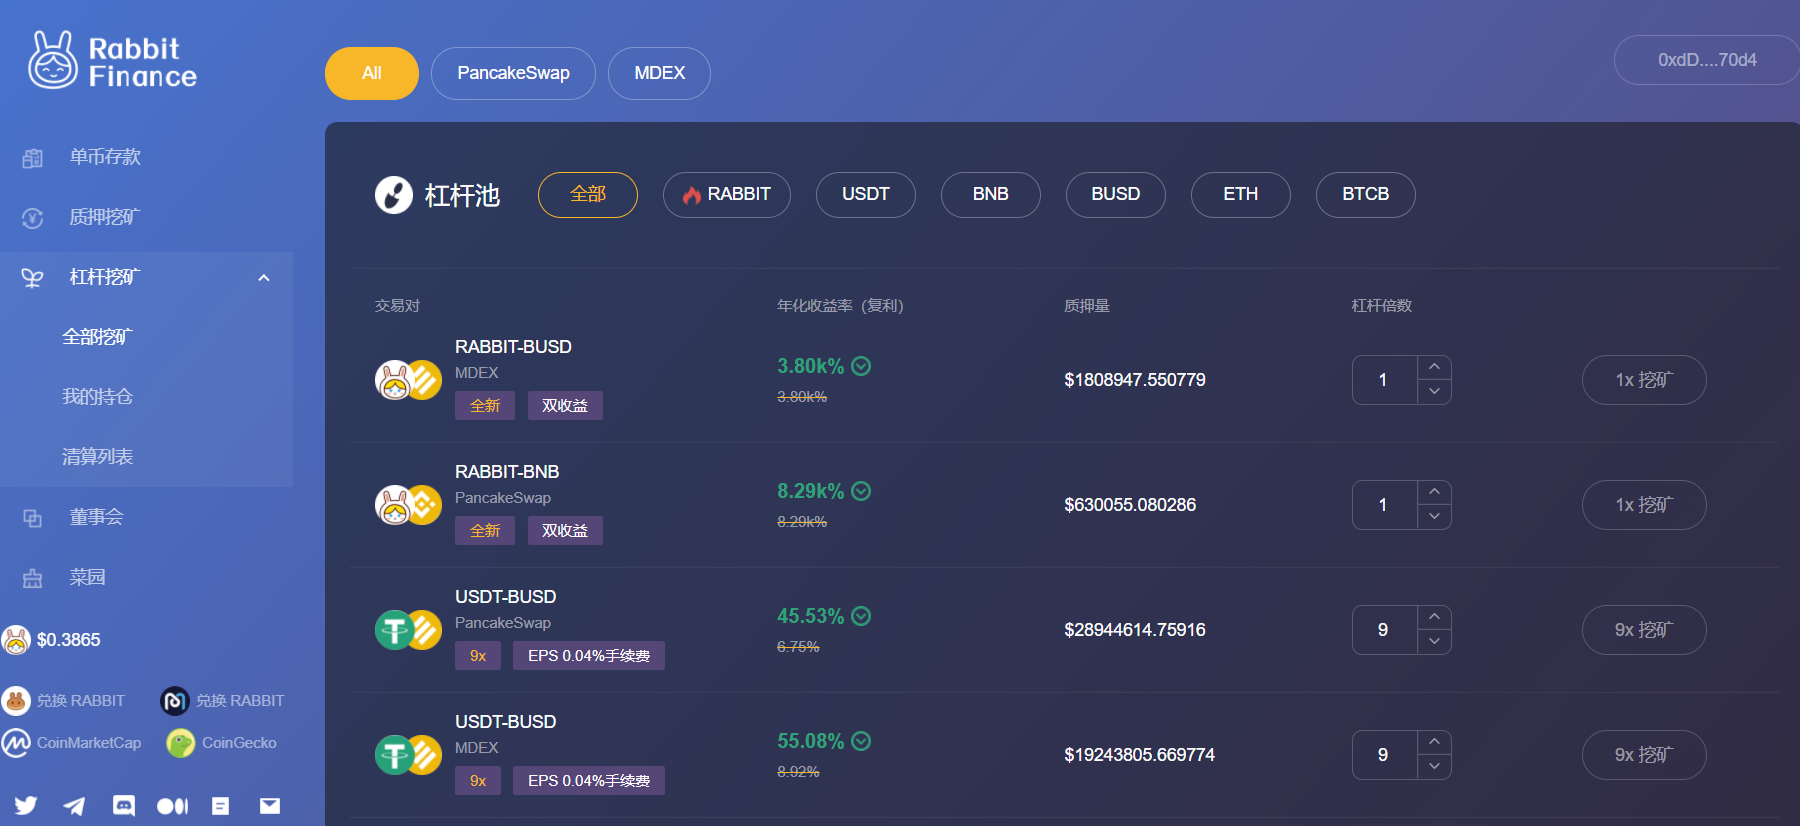1800x826 pixels.
Task: Open the document notes icon
Action: pos(221,805)
